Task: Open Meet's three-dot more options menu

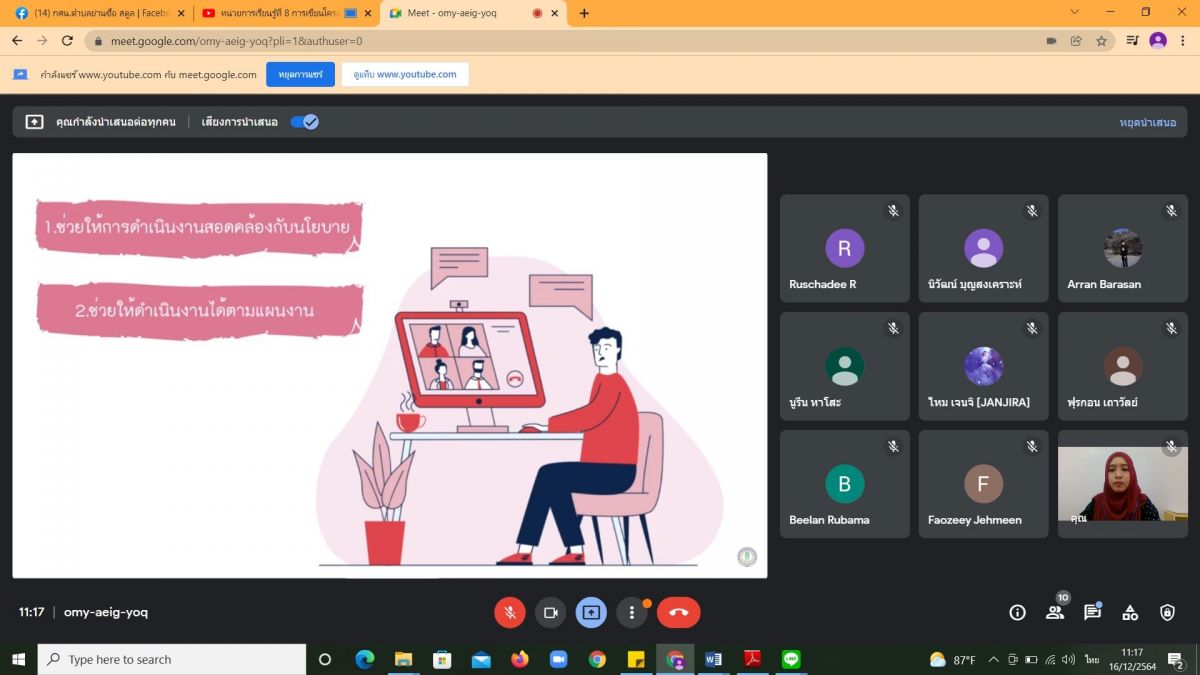Action: click(x=631, y=612)
